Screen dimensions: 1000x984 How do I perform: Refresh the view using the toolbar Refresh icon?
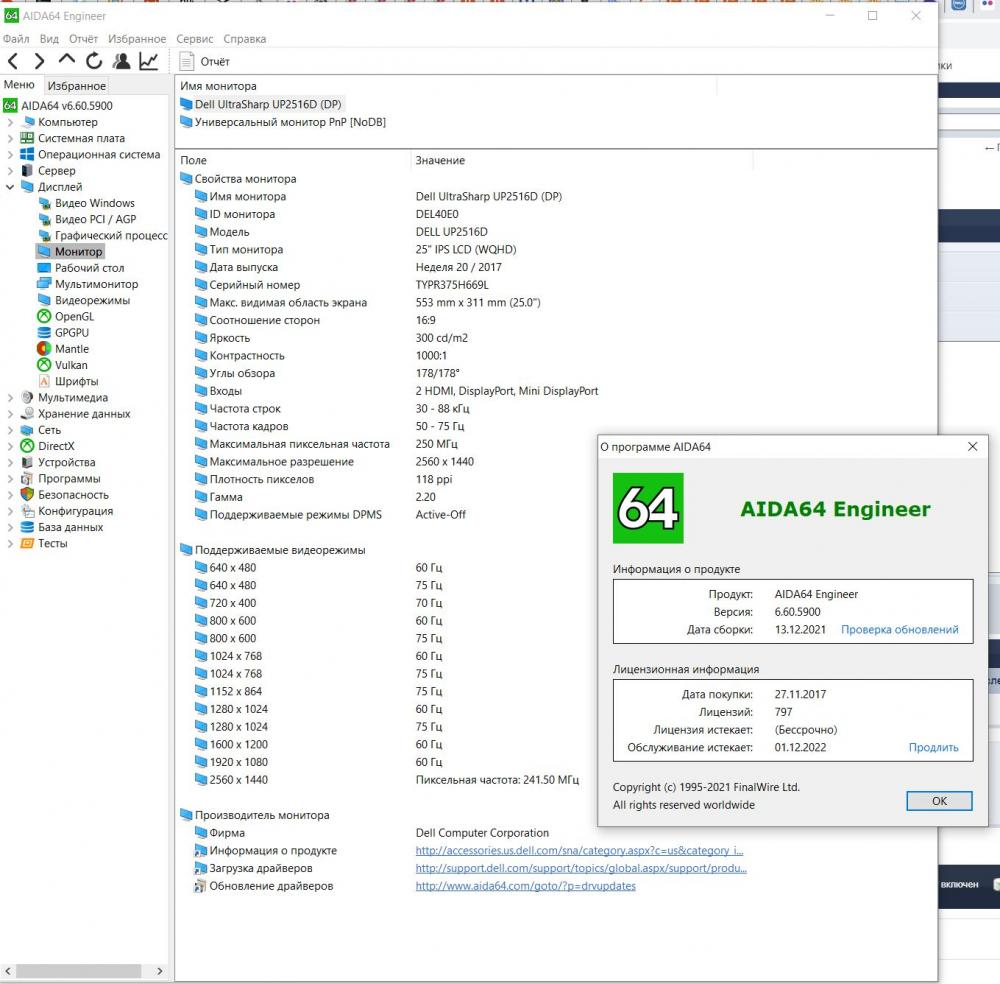(x=94, y=61)
